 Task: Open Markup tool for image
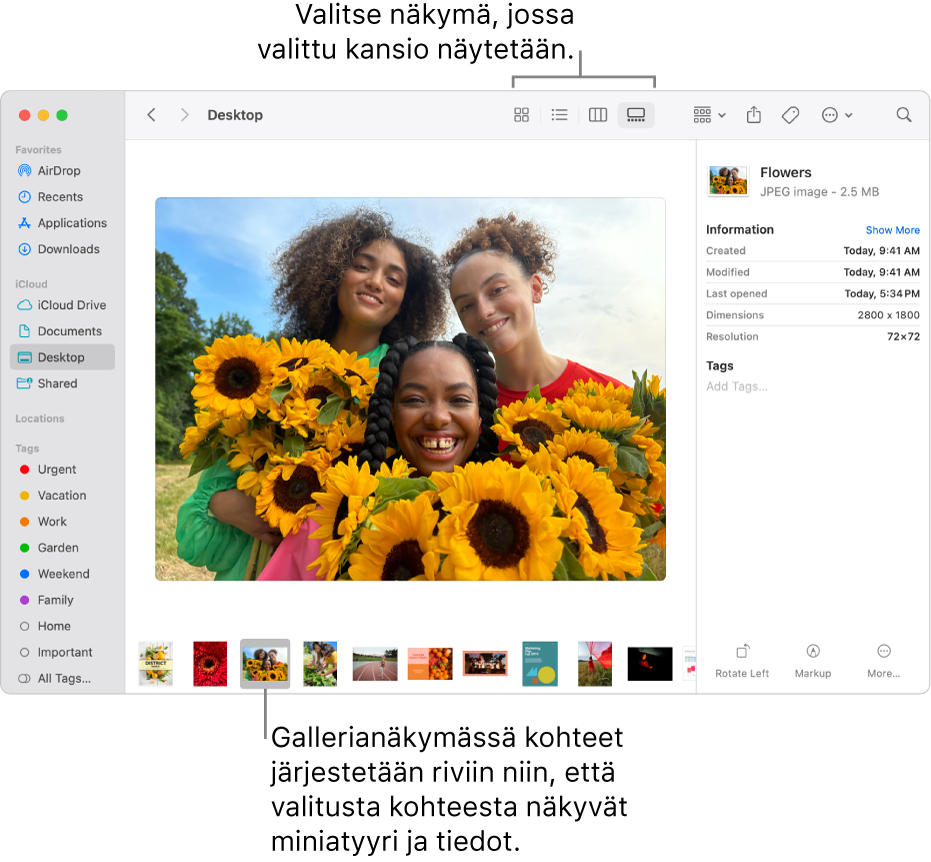click(x=813, y=651)
